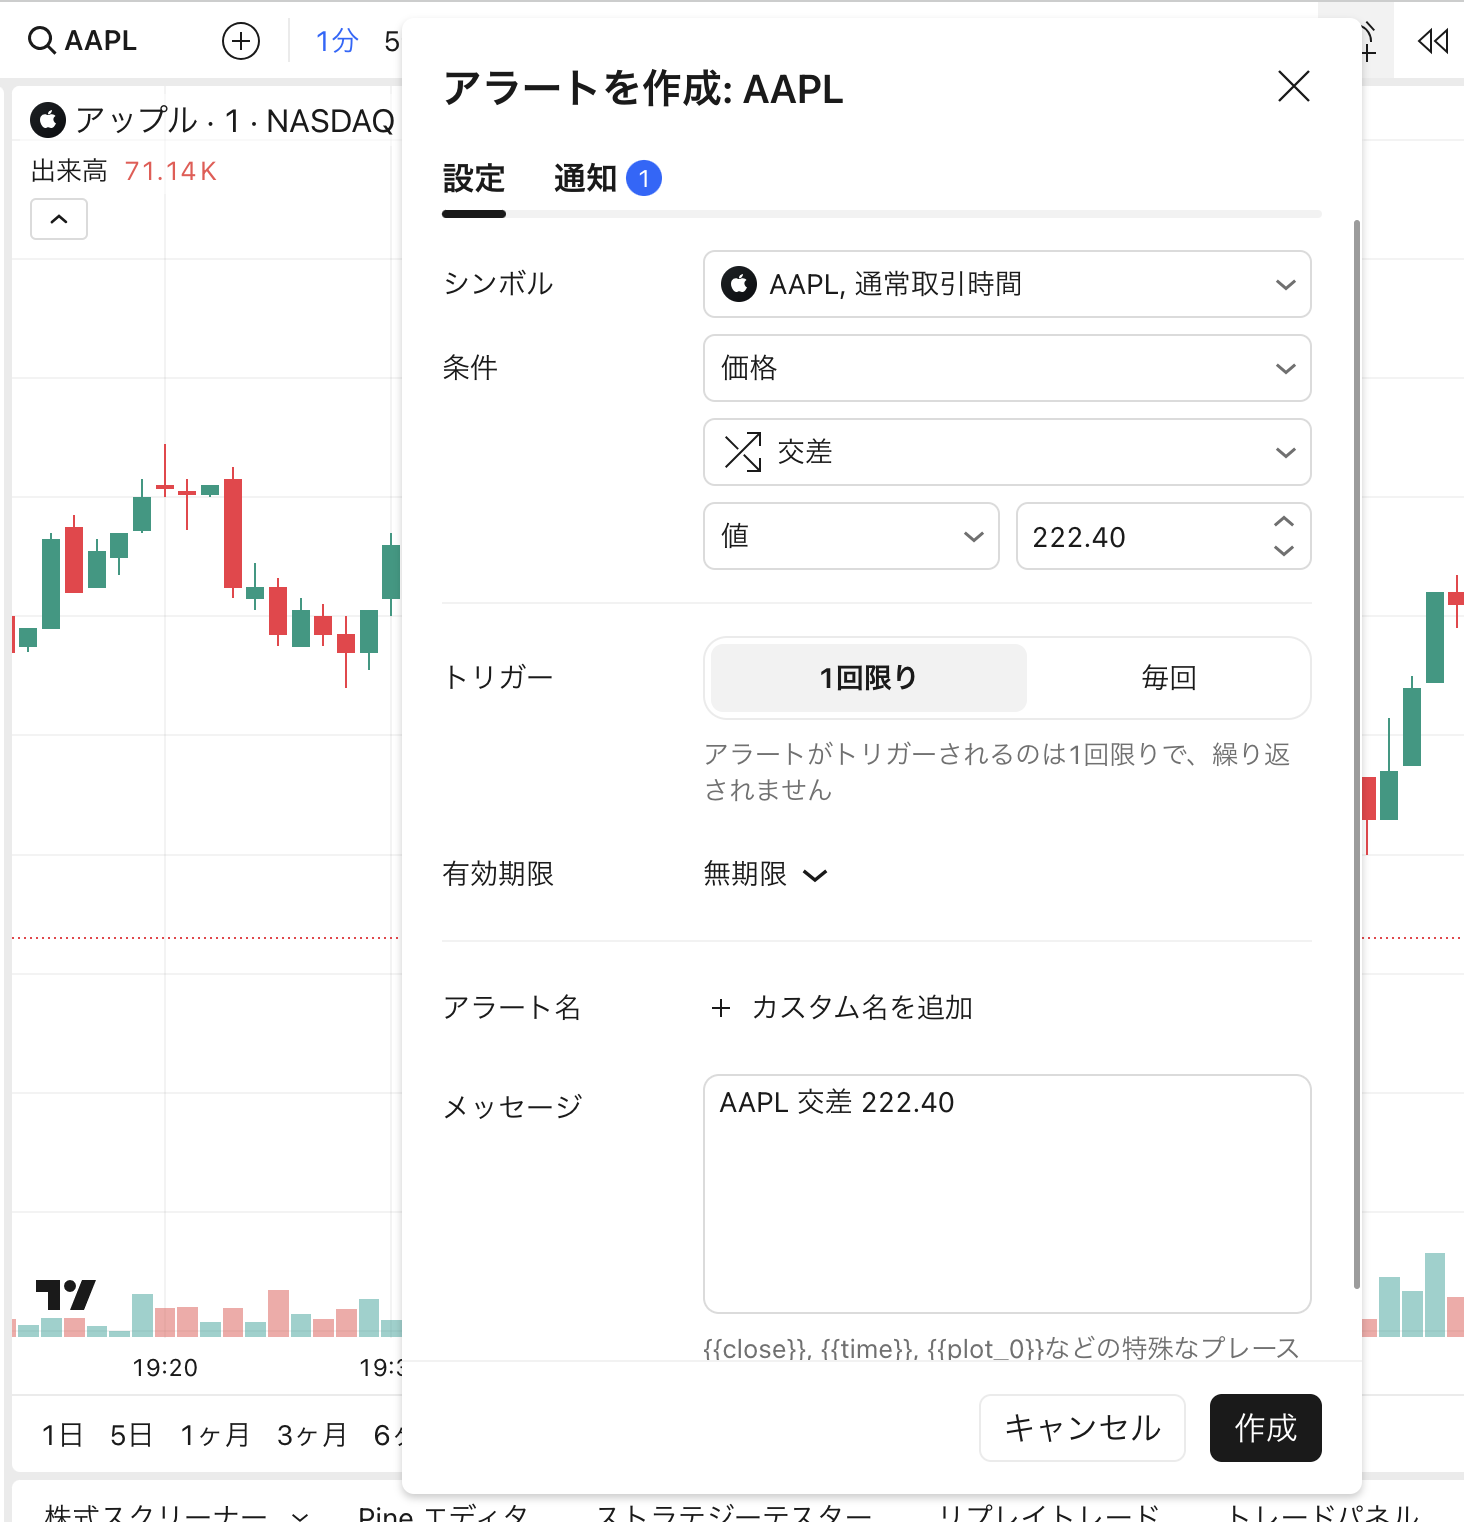This screenshot has width=1464, height=1522.
Task: Click the plus icon to add custom name
Action: (720, 1008)
